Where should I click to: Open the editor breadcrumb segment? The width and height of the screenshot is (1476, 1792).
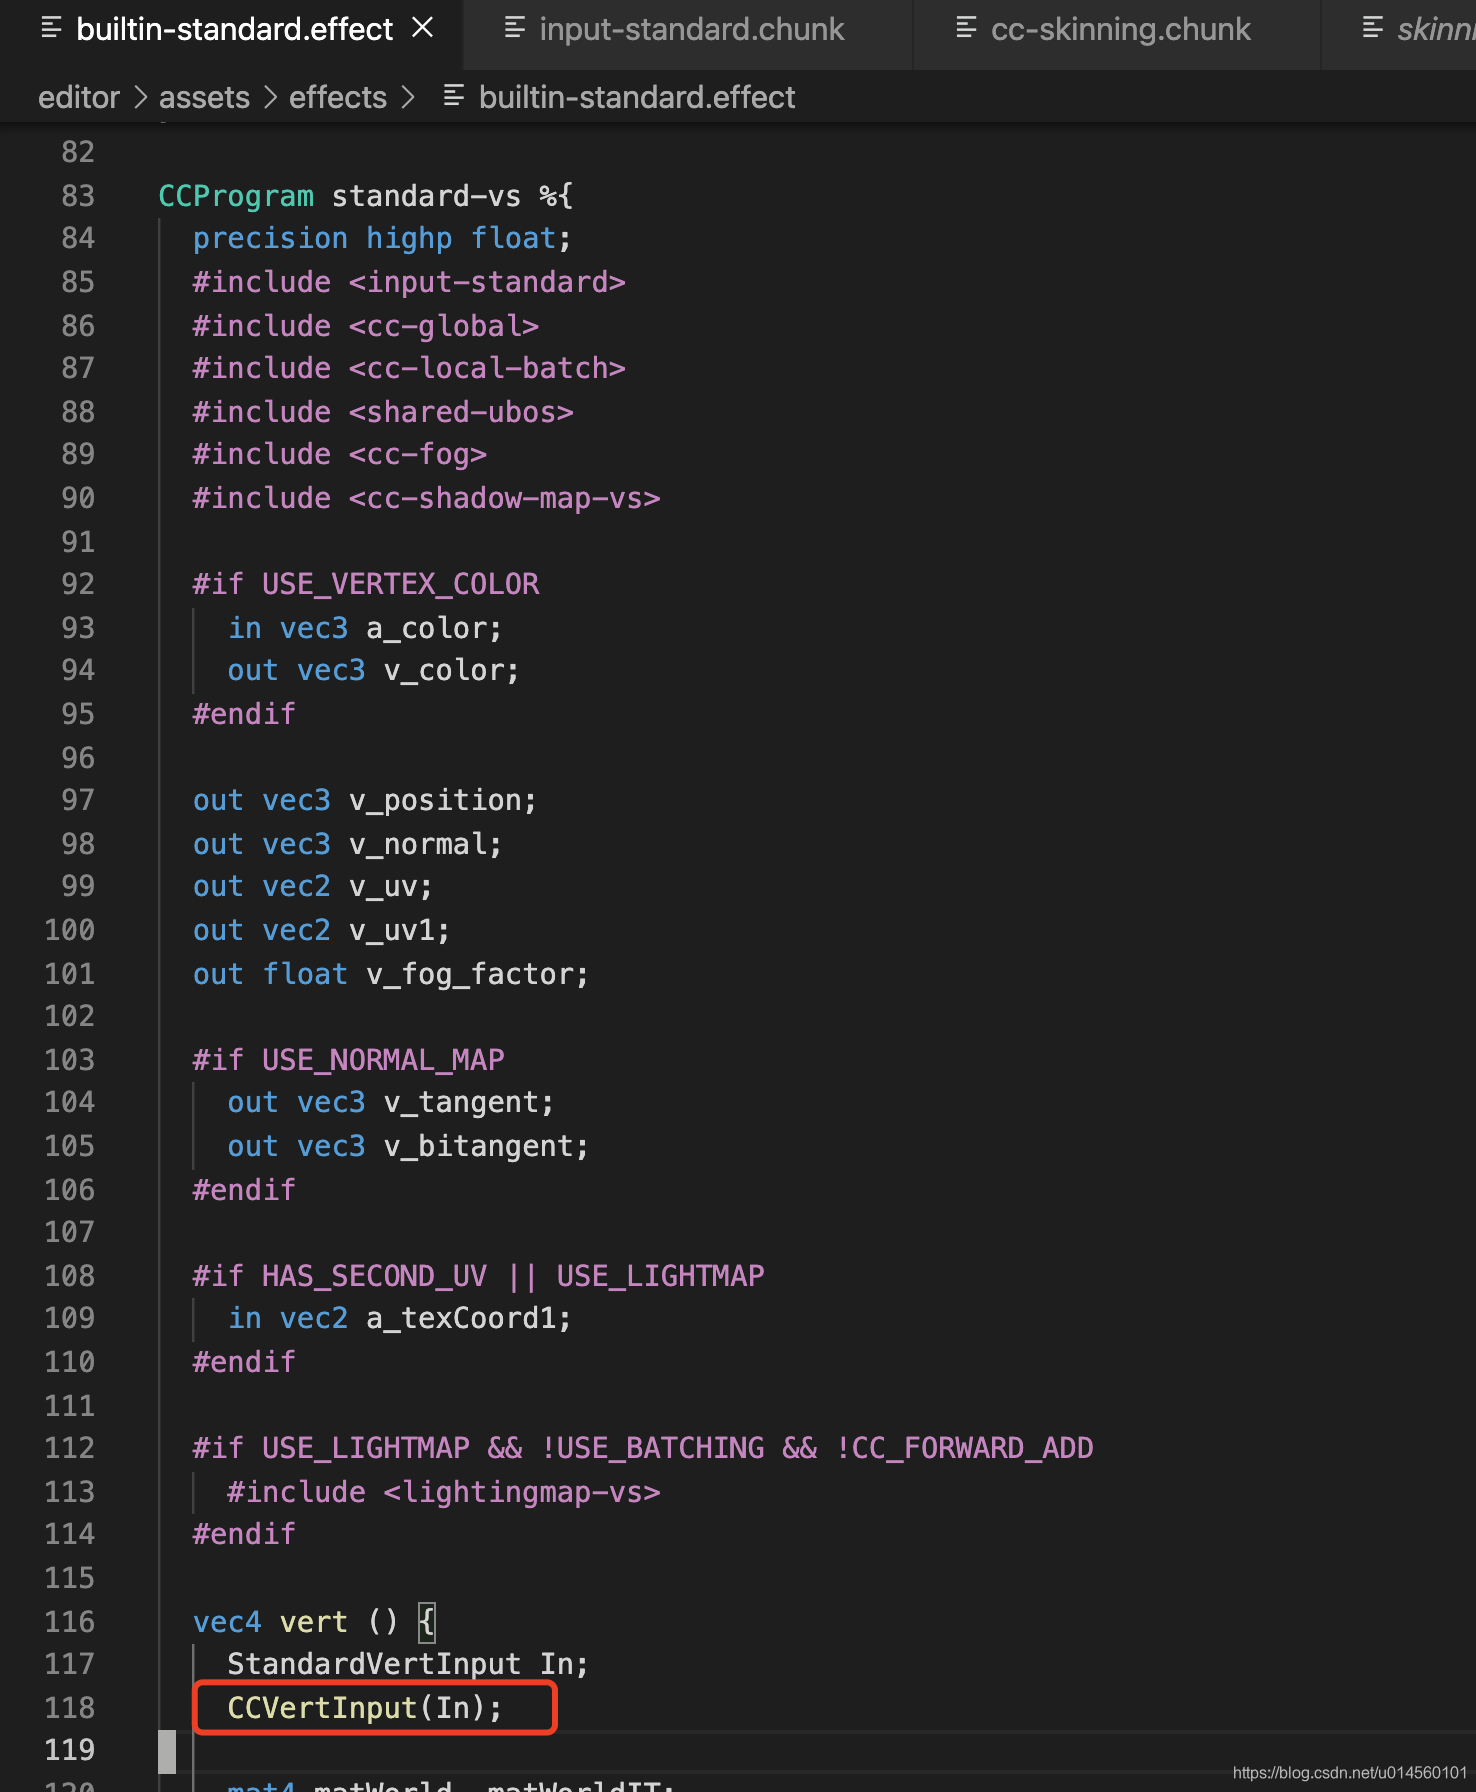[x=79, y=98]
